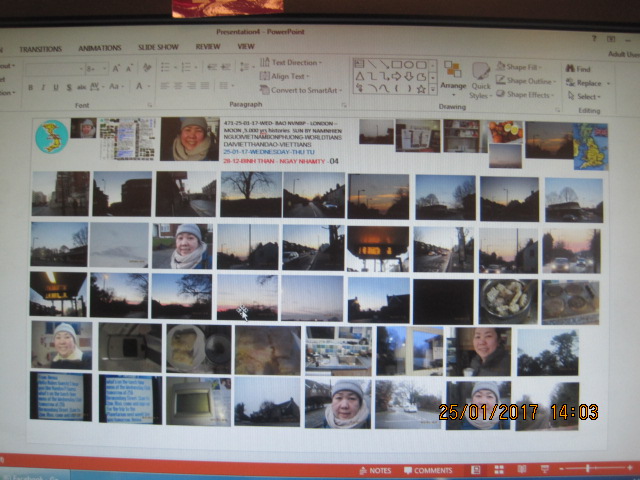Viewport: 640px width, 480px height.
Task: Open Character Spacing AV dropdown
Action: (97, 86)
